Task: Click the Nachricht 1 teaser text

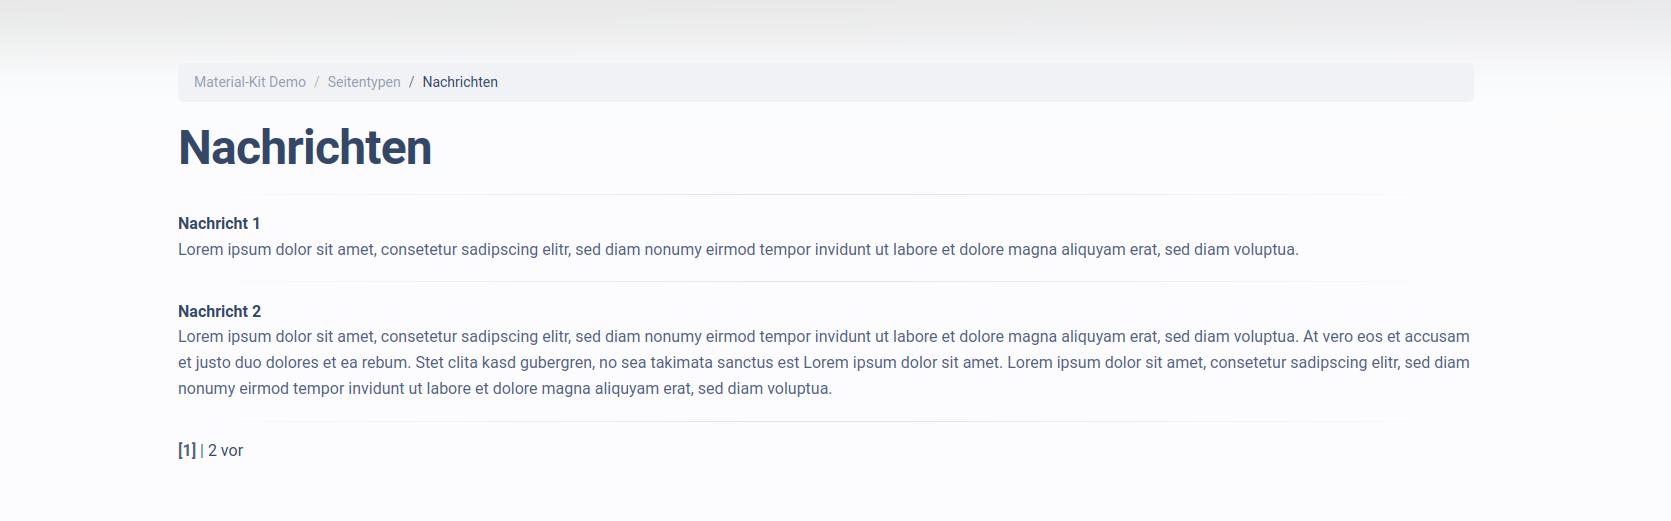Action: pyautogui.click(x=738, y=249)
